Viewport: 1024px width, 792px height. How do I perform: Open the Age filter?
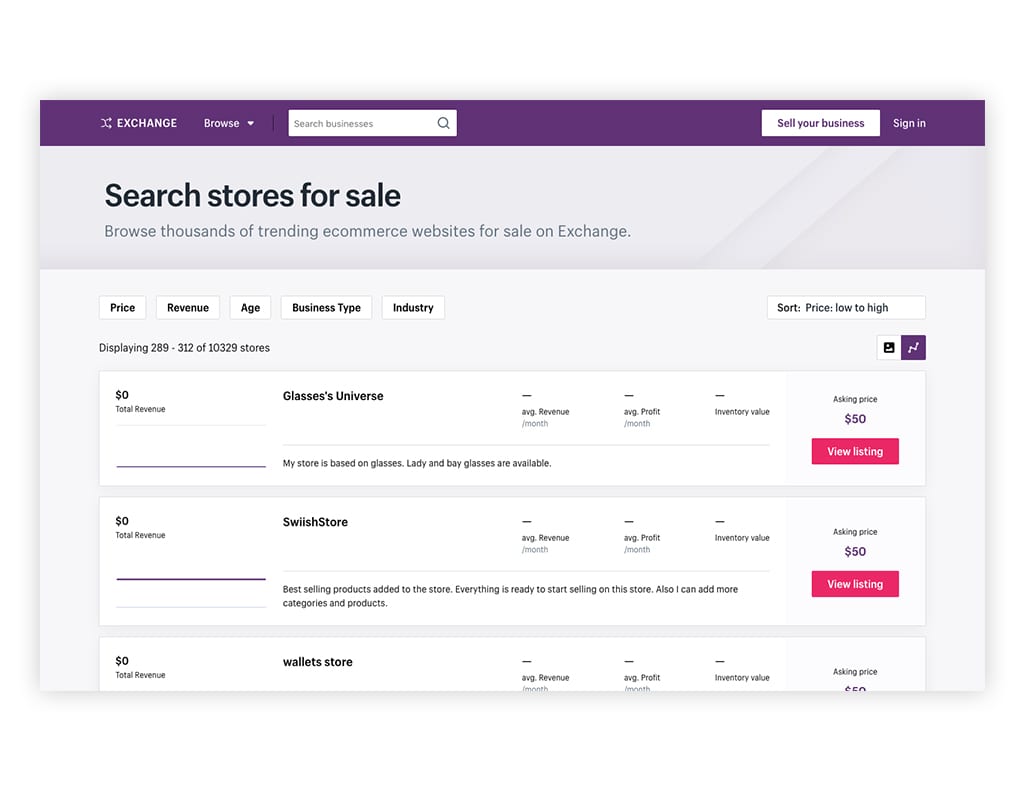(249, 307)
